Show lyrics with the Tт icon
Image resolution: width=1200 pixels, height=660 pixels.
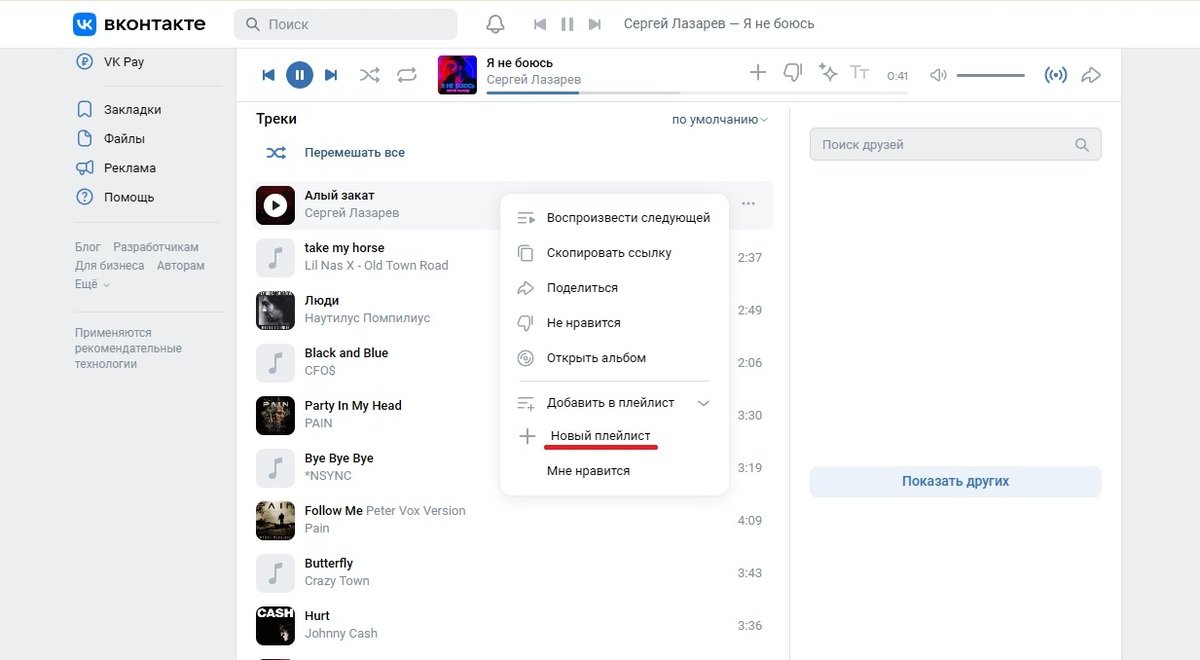[x=859, y=73]
